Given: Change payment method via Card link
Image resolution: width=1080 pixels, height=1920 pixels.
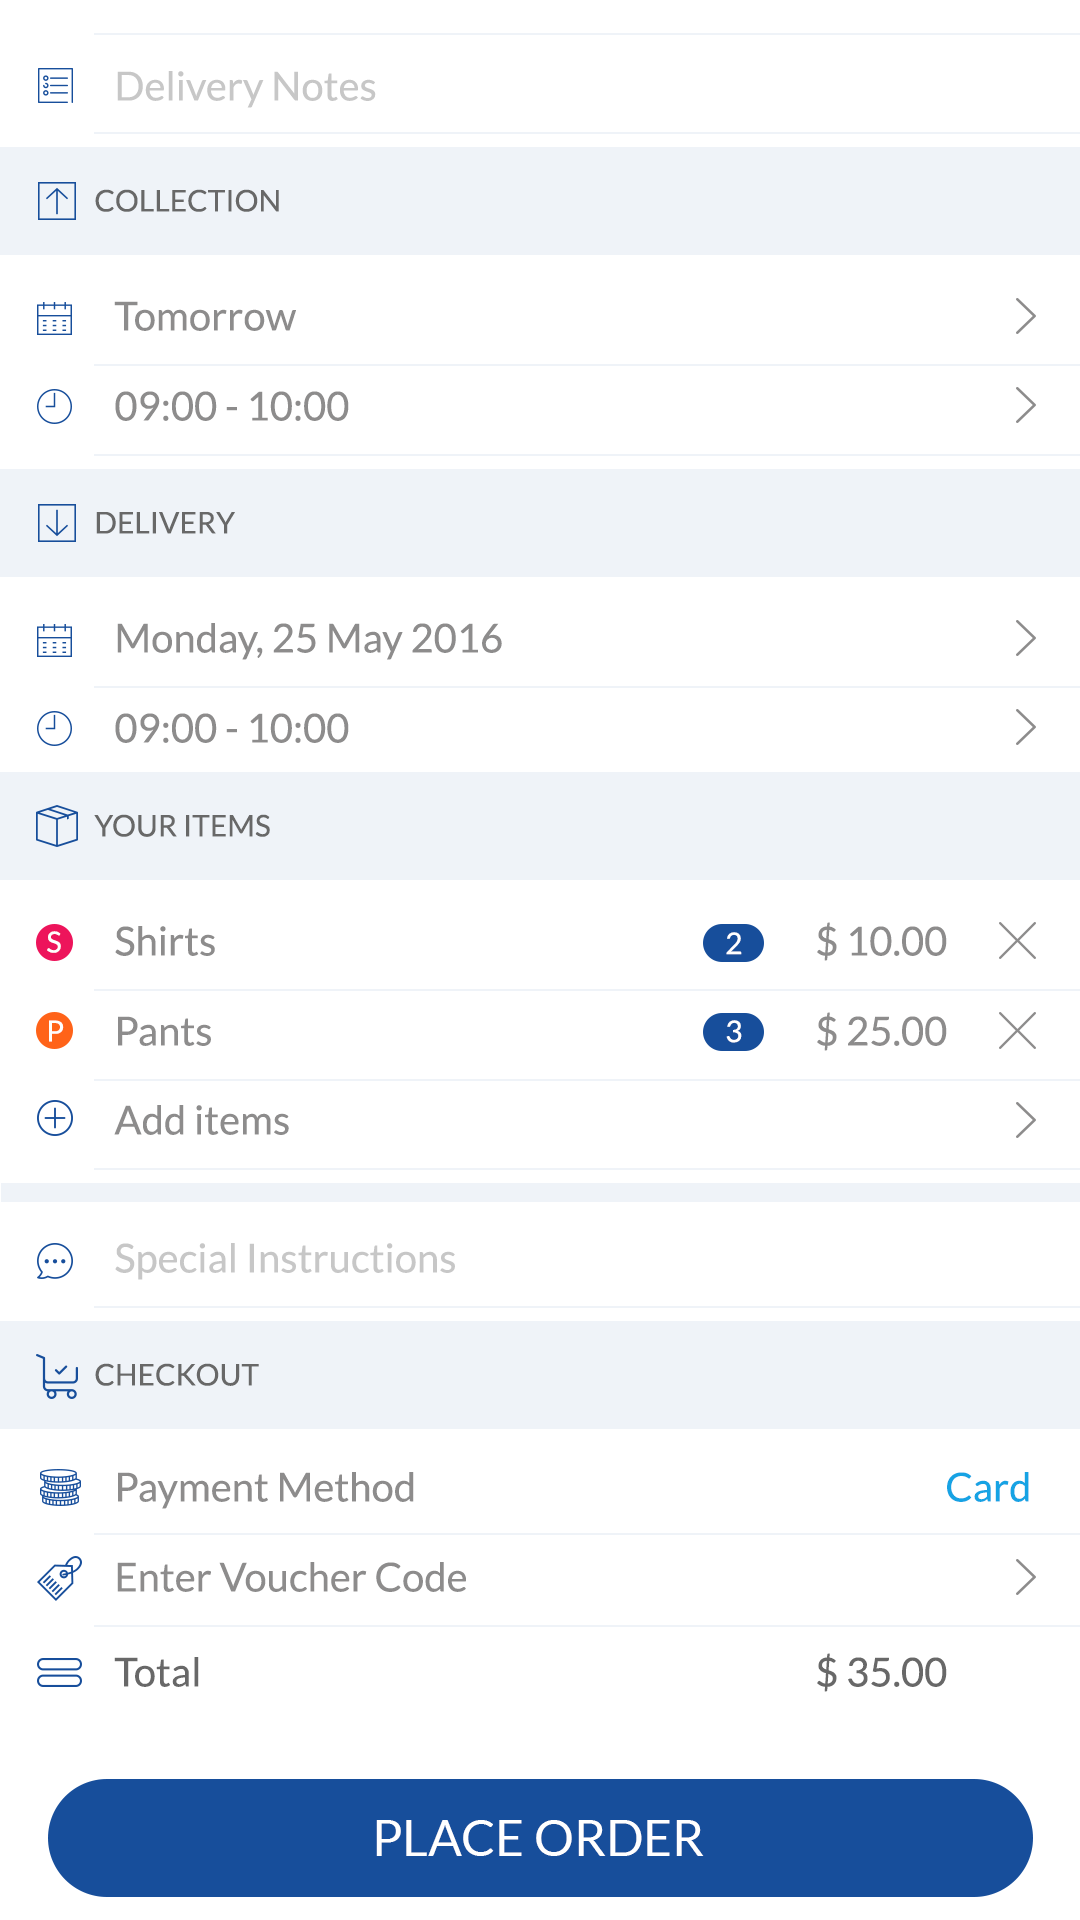Looking at the screenshot, I should click(x=988, y=1488).
